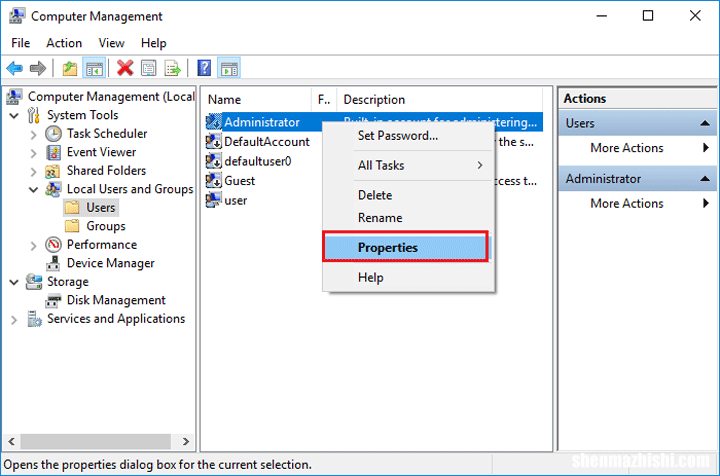Collapse the Users section in Actions pane
Screen dimensions: 720x476
point(704,123)
